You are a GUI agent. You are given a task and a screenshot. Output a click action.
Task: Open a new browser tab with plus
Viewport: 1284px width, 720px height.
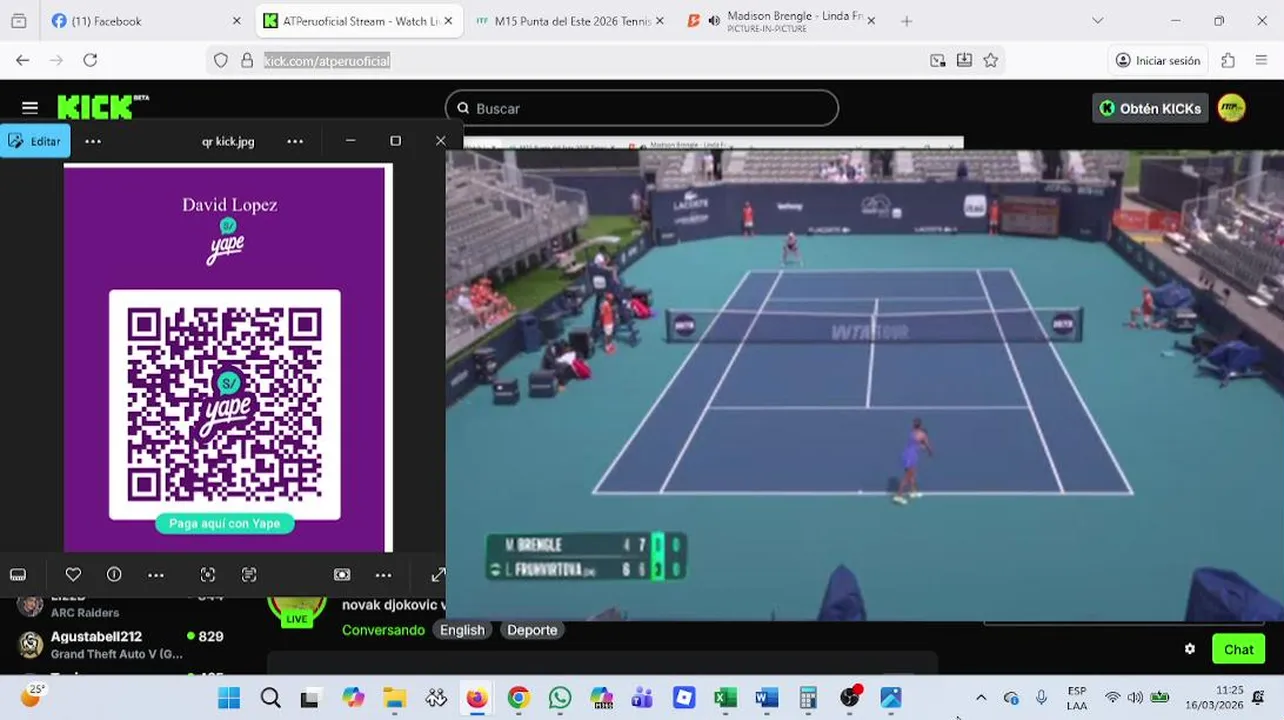[x=907, y=21]
